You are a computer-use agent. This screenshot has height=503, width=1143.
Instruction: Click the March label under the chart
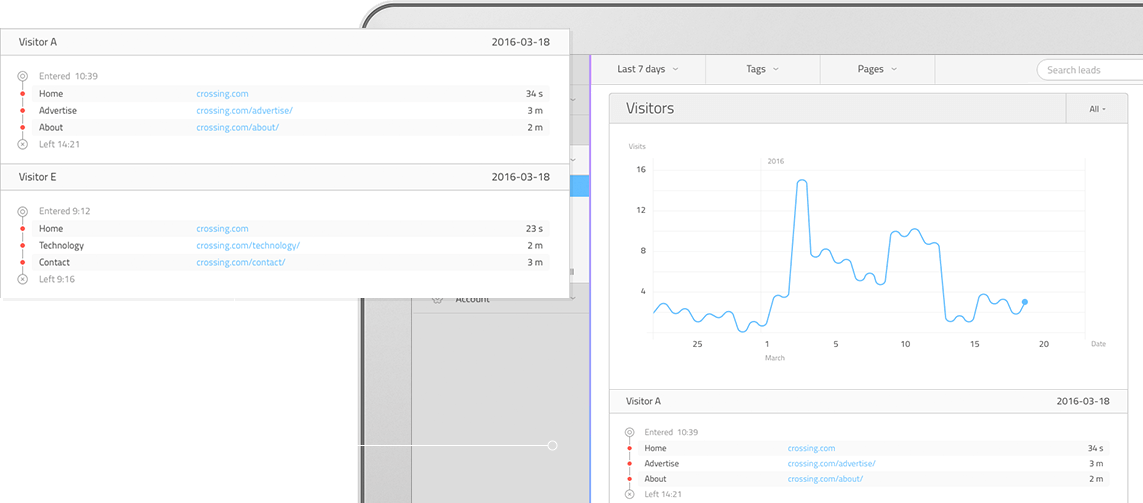(775, 358)
